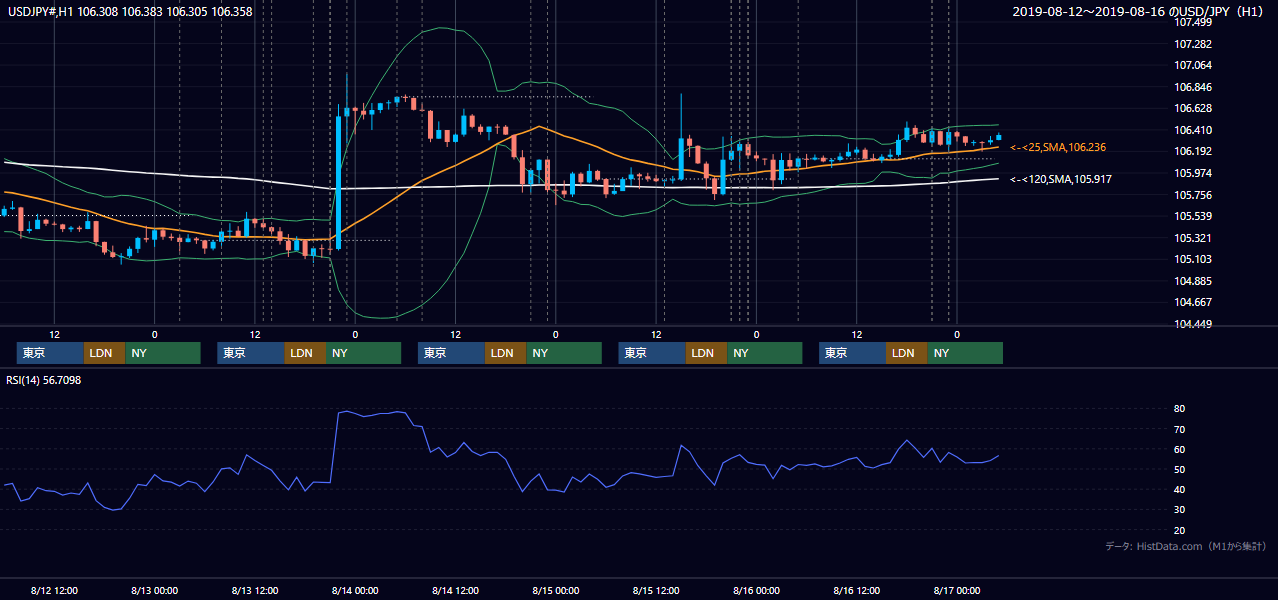Click the leftmost NY session block
The width and height of the screenshot is (1278, 600).
[x=163, y=353]
